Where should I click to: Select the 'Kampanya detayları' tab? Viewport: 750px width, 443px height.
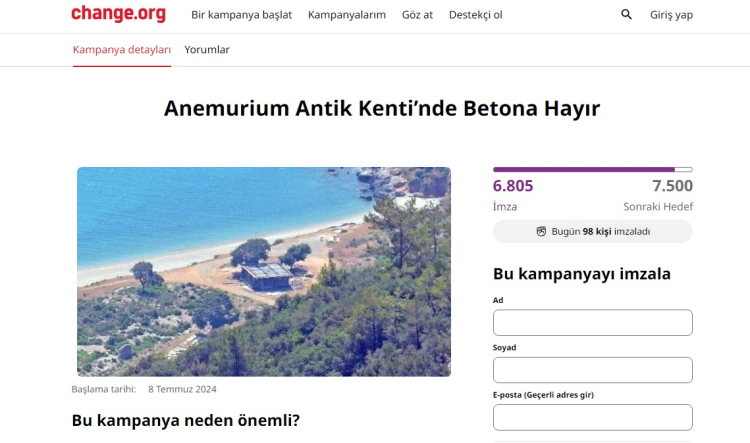121,50
